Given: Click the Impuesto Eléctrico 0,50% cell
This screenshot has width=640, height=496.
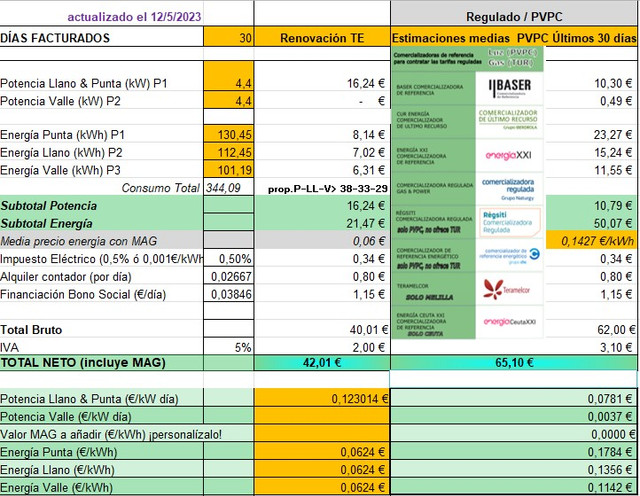Looking at the screenshot, I should pyautogui.click(x=229, y=259).
